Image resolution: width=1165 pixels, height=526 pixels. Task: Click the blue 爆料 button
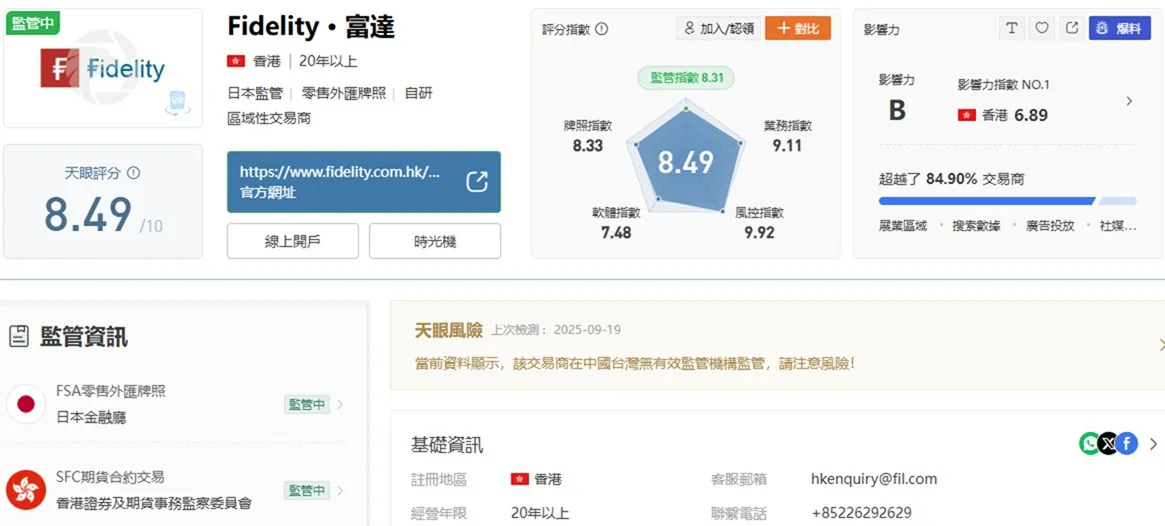[x=1120, y=27]
